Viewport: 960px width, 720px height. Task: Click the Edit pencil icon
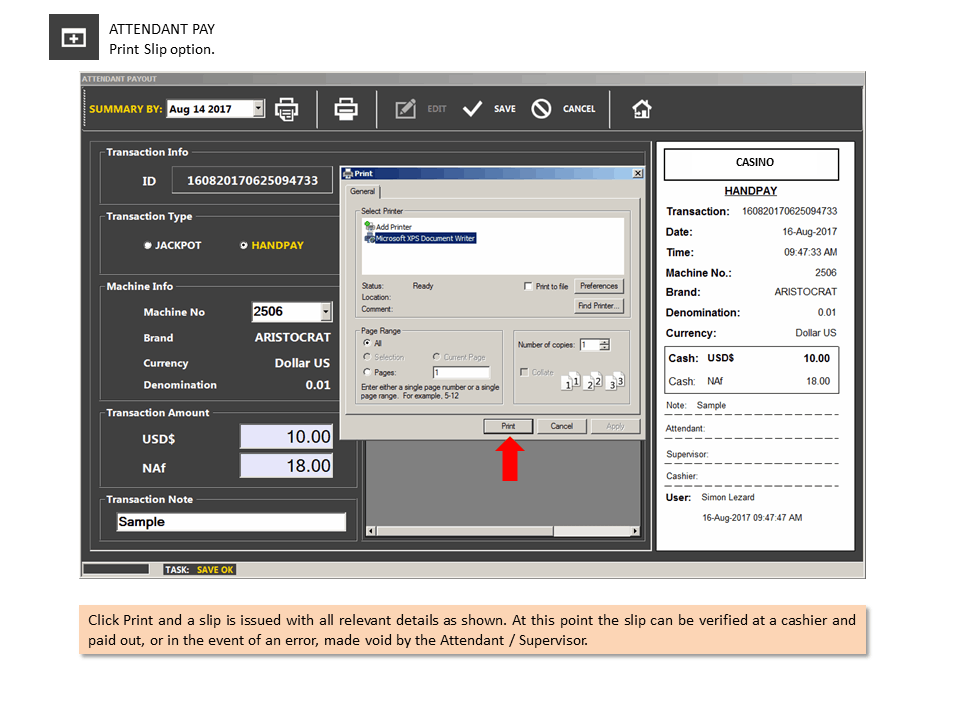[405, 109]
